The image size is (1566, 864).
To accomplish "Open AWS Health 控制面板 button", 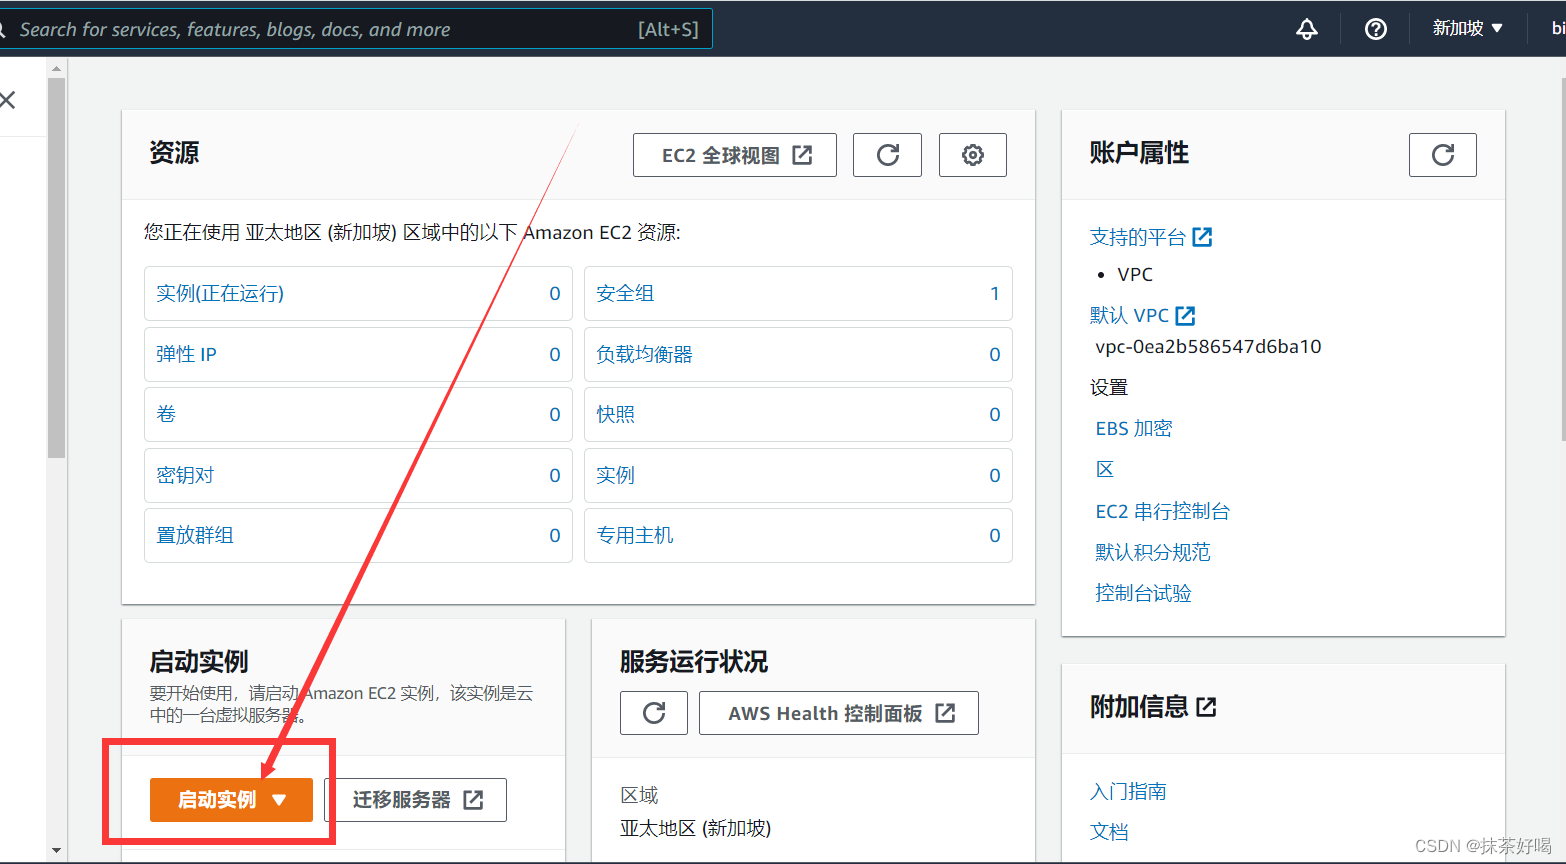I will (839, 713).
